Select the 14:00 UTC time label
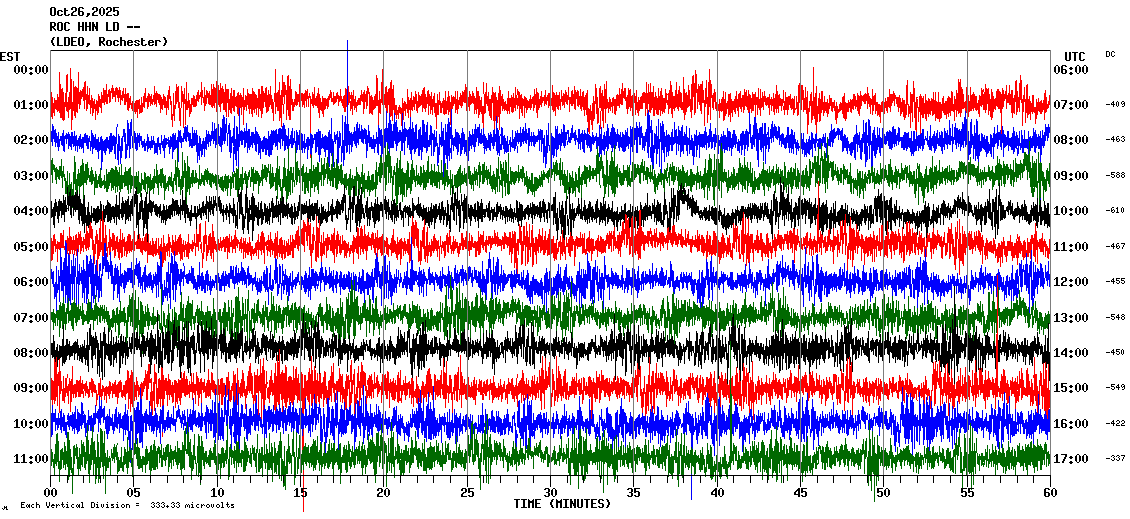 coord(1070,353)
